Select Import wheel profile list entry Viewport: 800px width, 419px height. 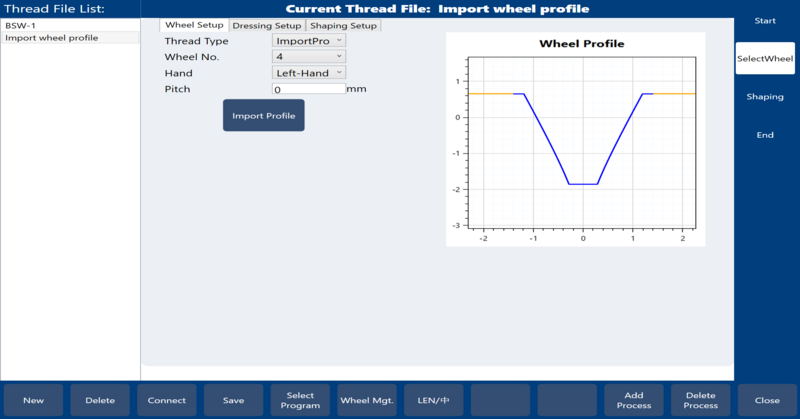point(70,38)
